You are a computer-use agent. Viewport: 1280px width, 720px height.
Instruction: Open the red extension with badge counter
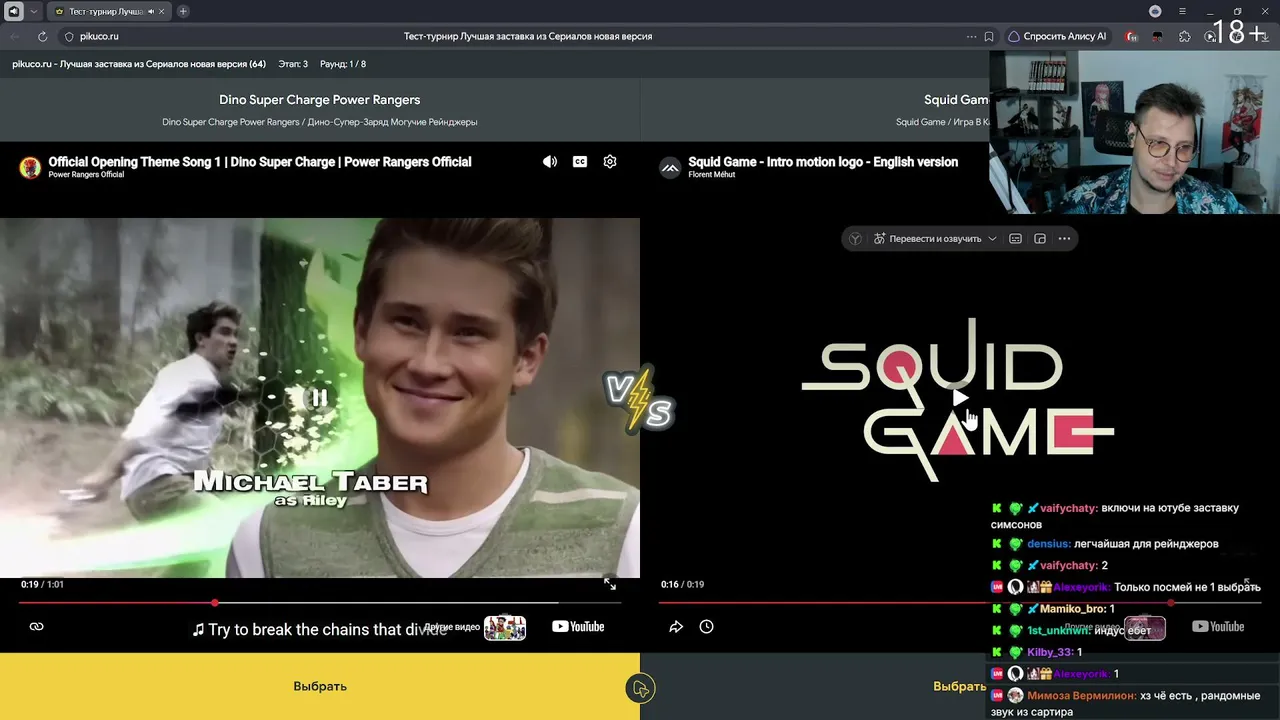point(1131,36)
